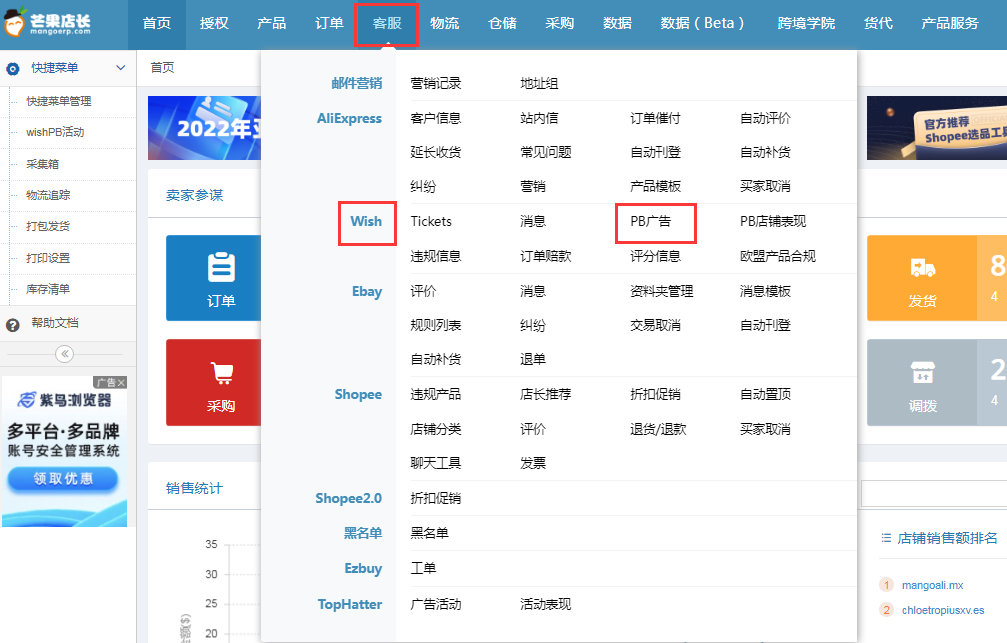Image resolution: width=1007 pixels, height=643 pixels.
Task: Open 首页 in top navigation
Action: [157, 23]
